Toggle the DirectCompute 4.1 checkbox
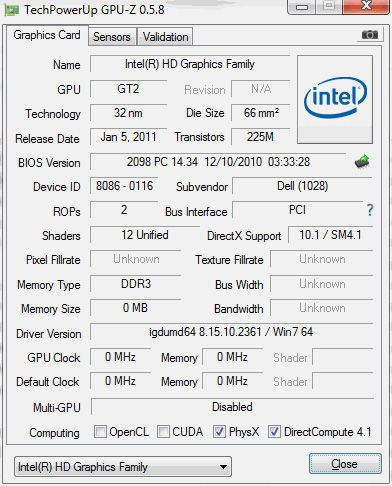392x486 pixels. point(274,432)
